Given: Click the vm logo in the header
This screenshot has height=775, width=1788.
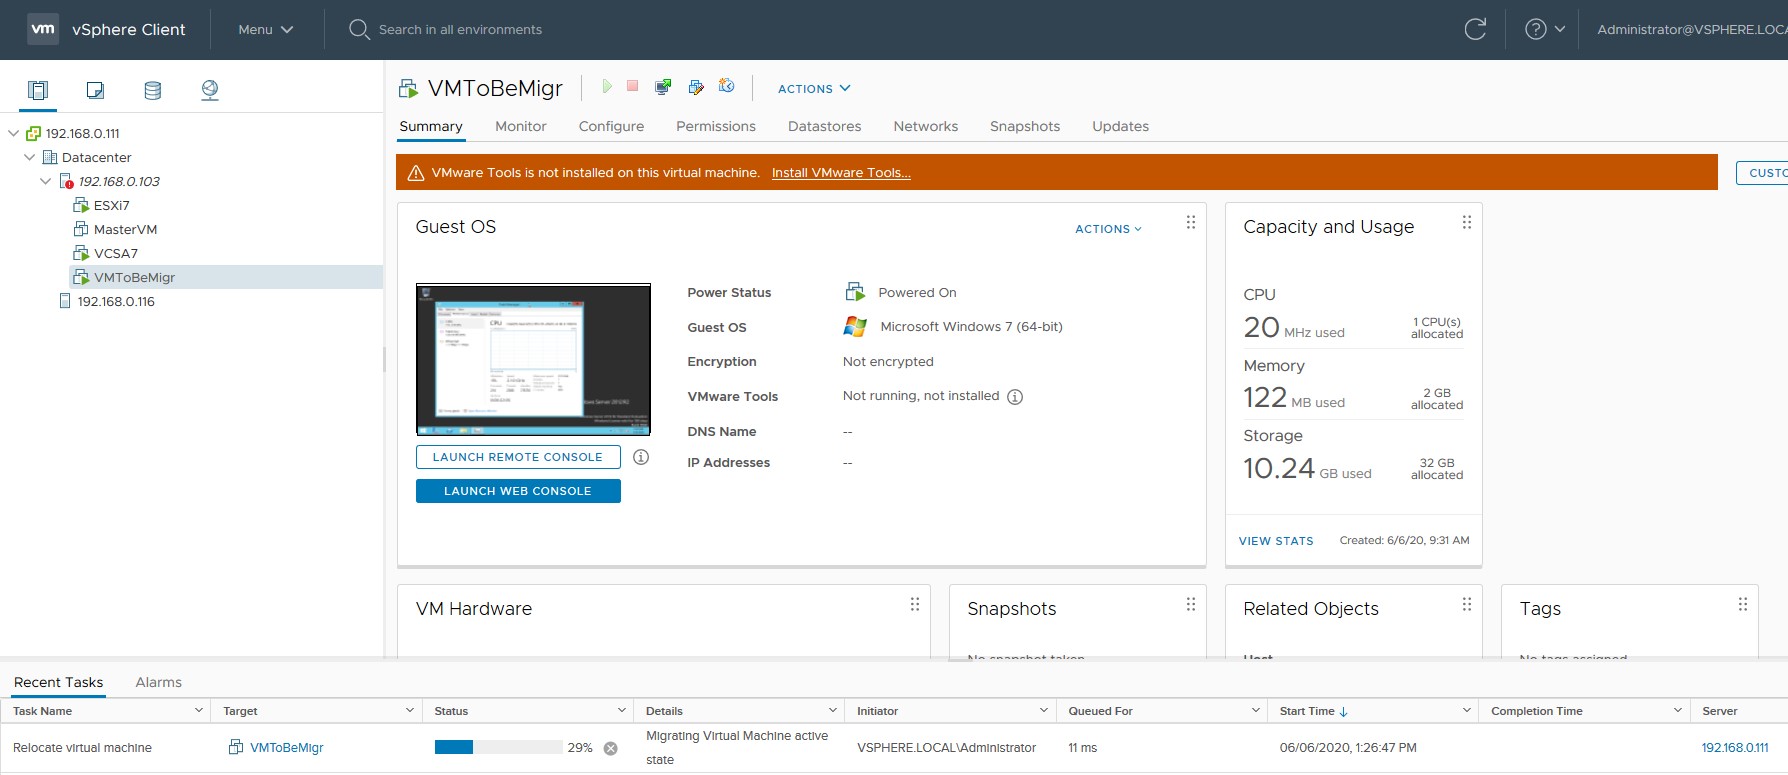Looking at the screenshot, I should 43,29.
